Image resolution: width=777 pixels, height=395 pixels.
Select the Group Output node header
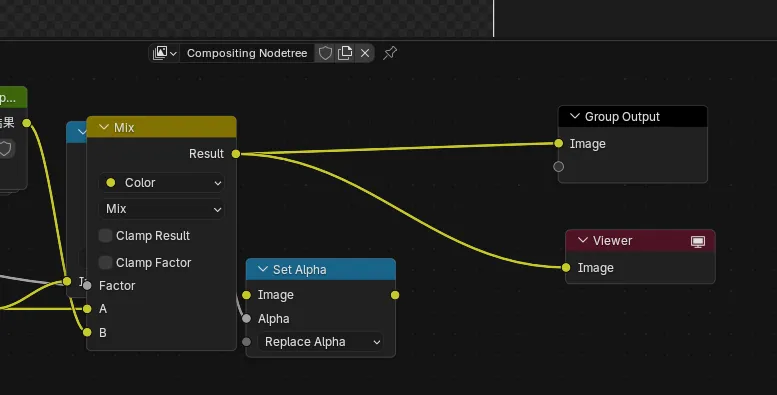coord(633,116)
